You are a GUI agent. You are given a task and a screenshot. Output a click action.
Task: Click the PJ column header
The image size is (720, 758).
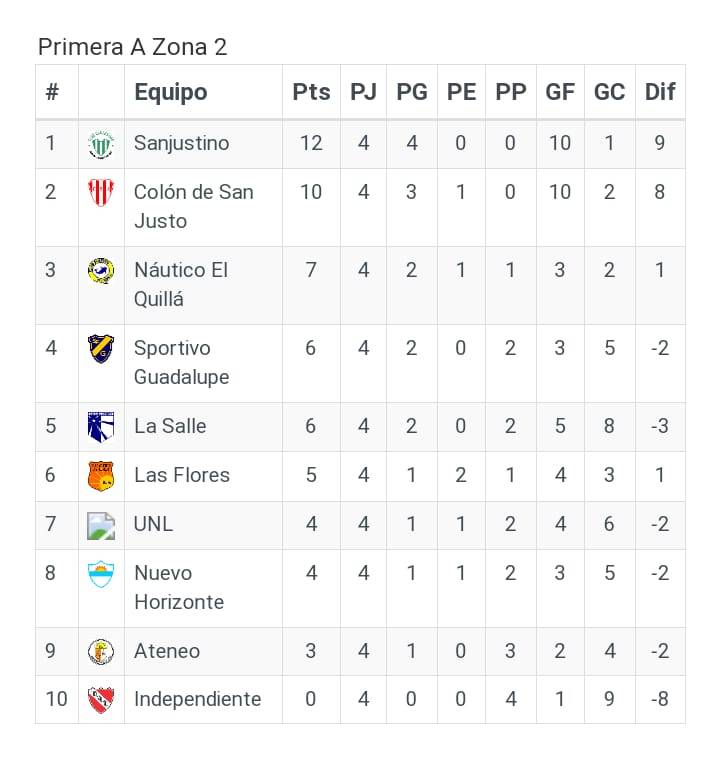pyautogui.click(x=363, y=92)
